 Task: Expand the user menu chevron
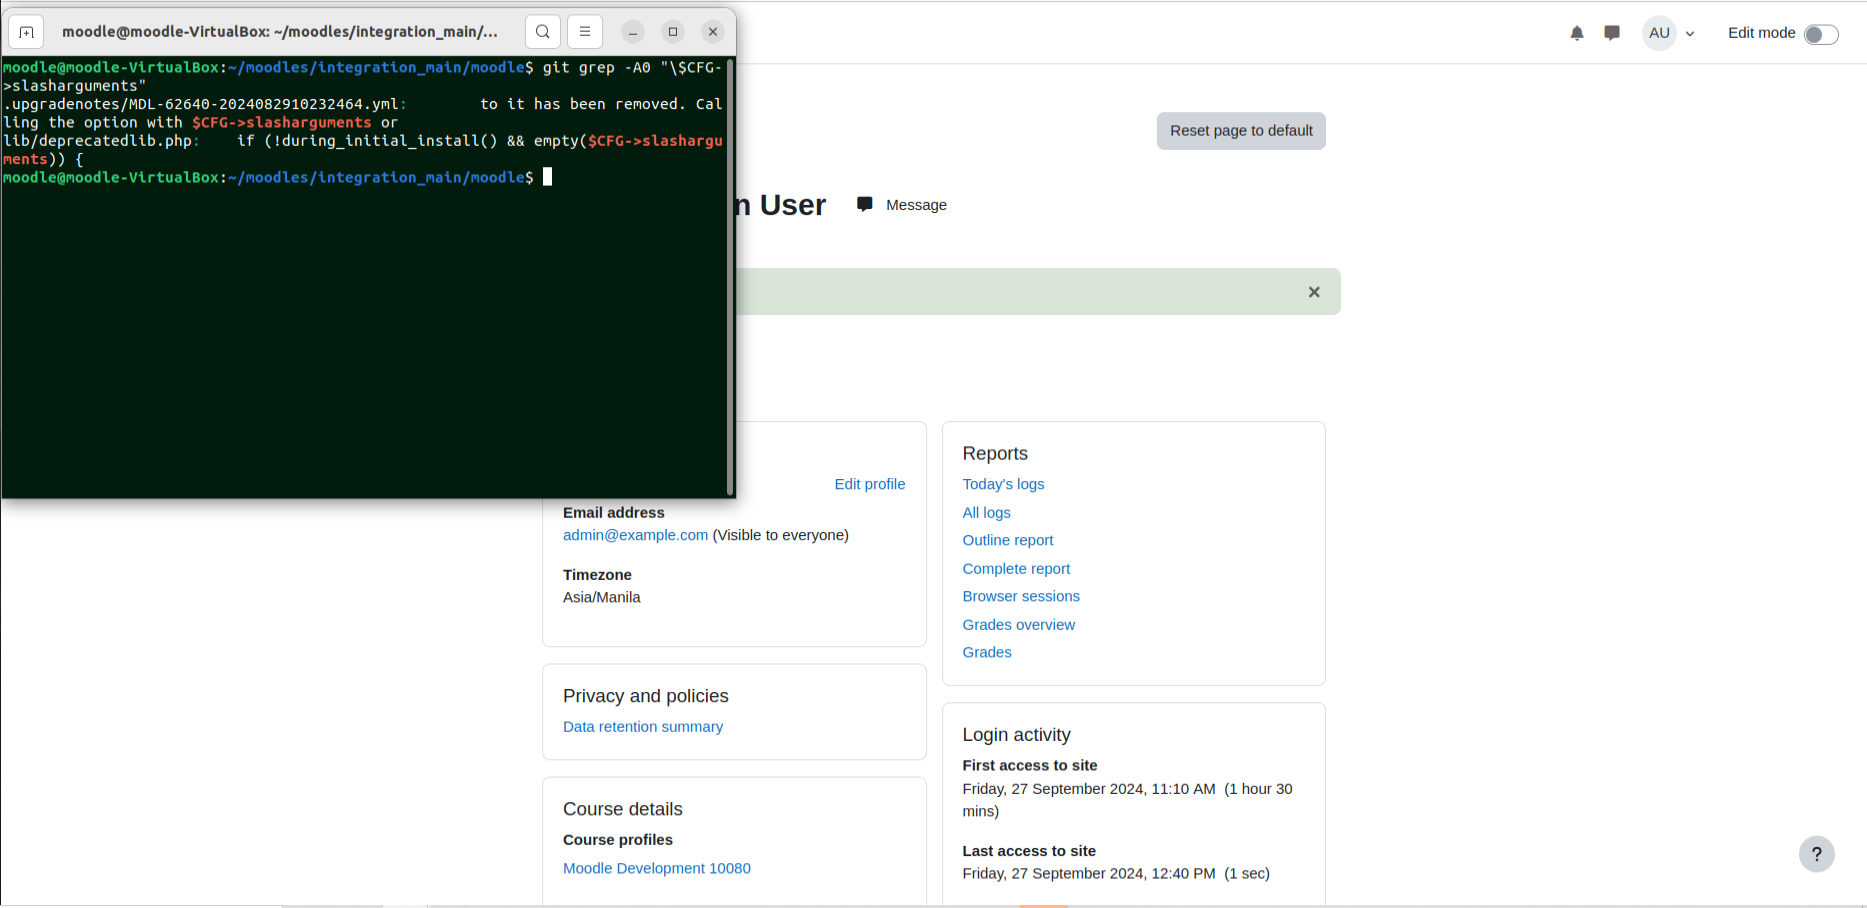click(1690, 34)
